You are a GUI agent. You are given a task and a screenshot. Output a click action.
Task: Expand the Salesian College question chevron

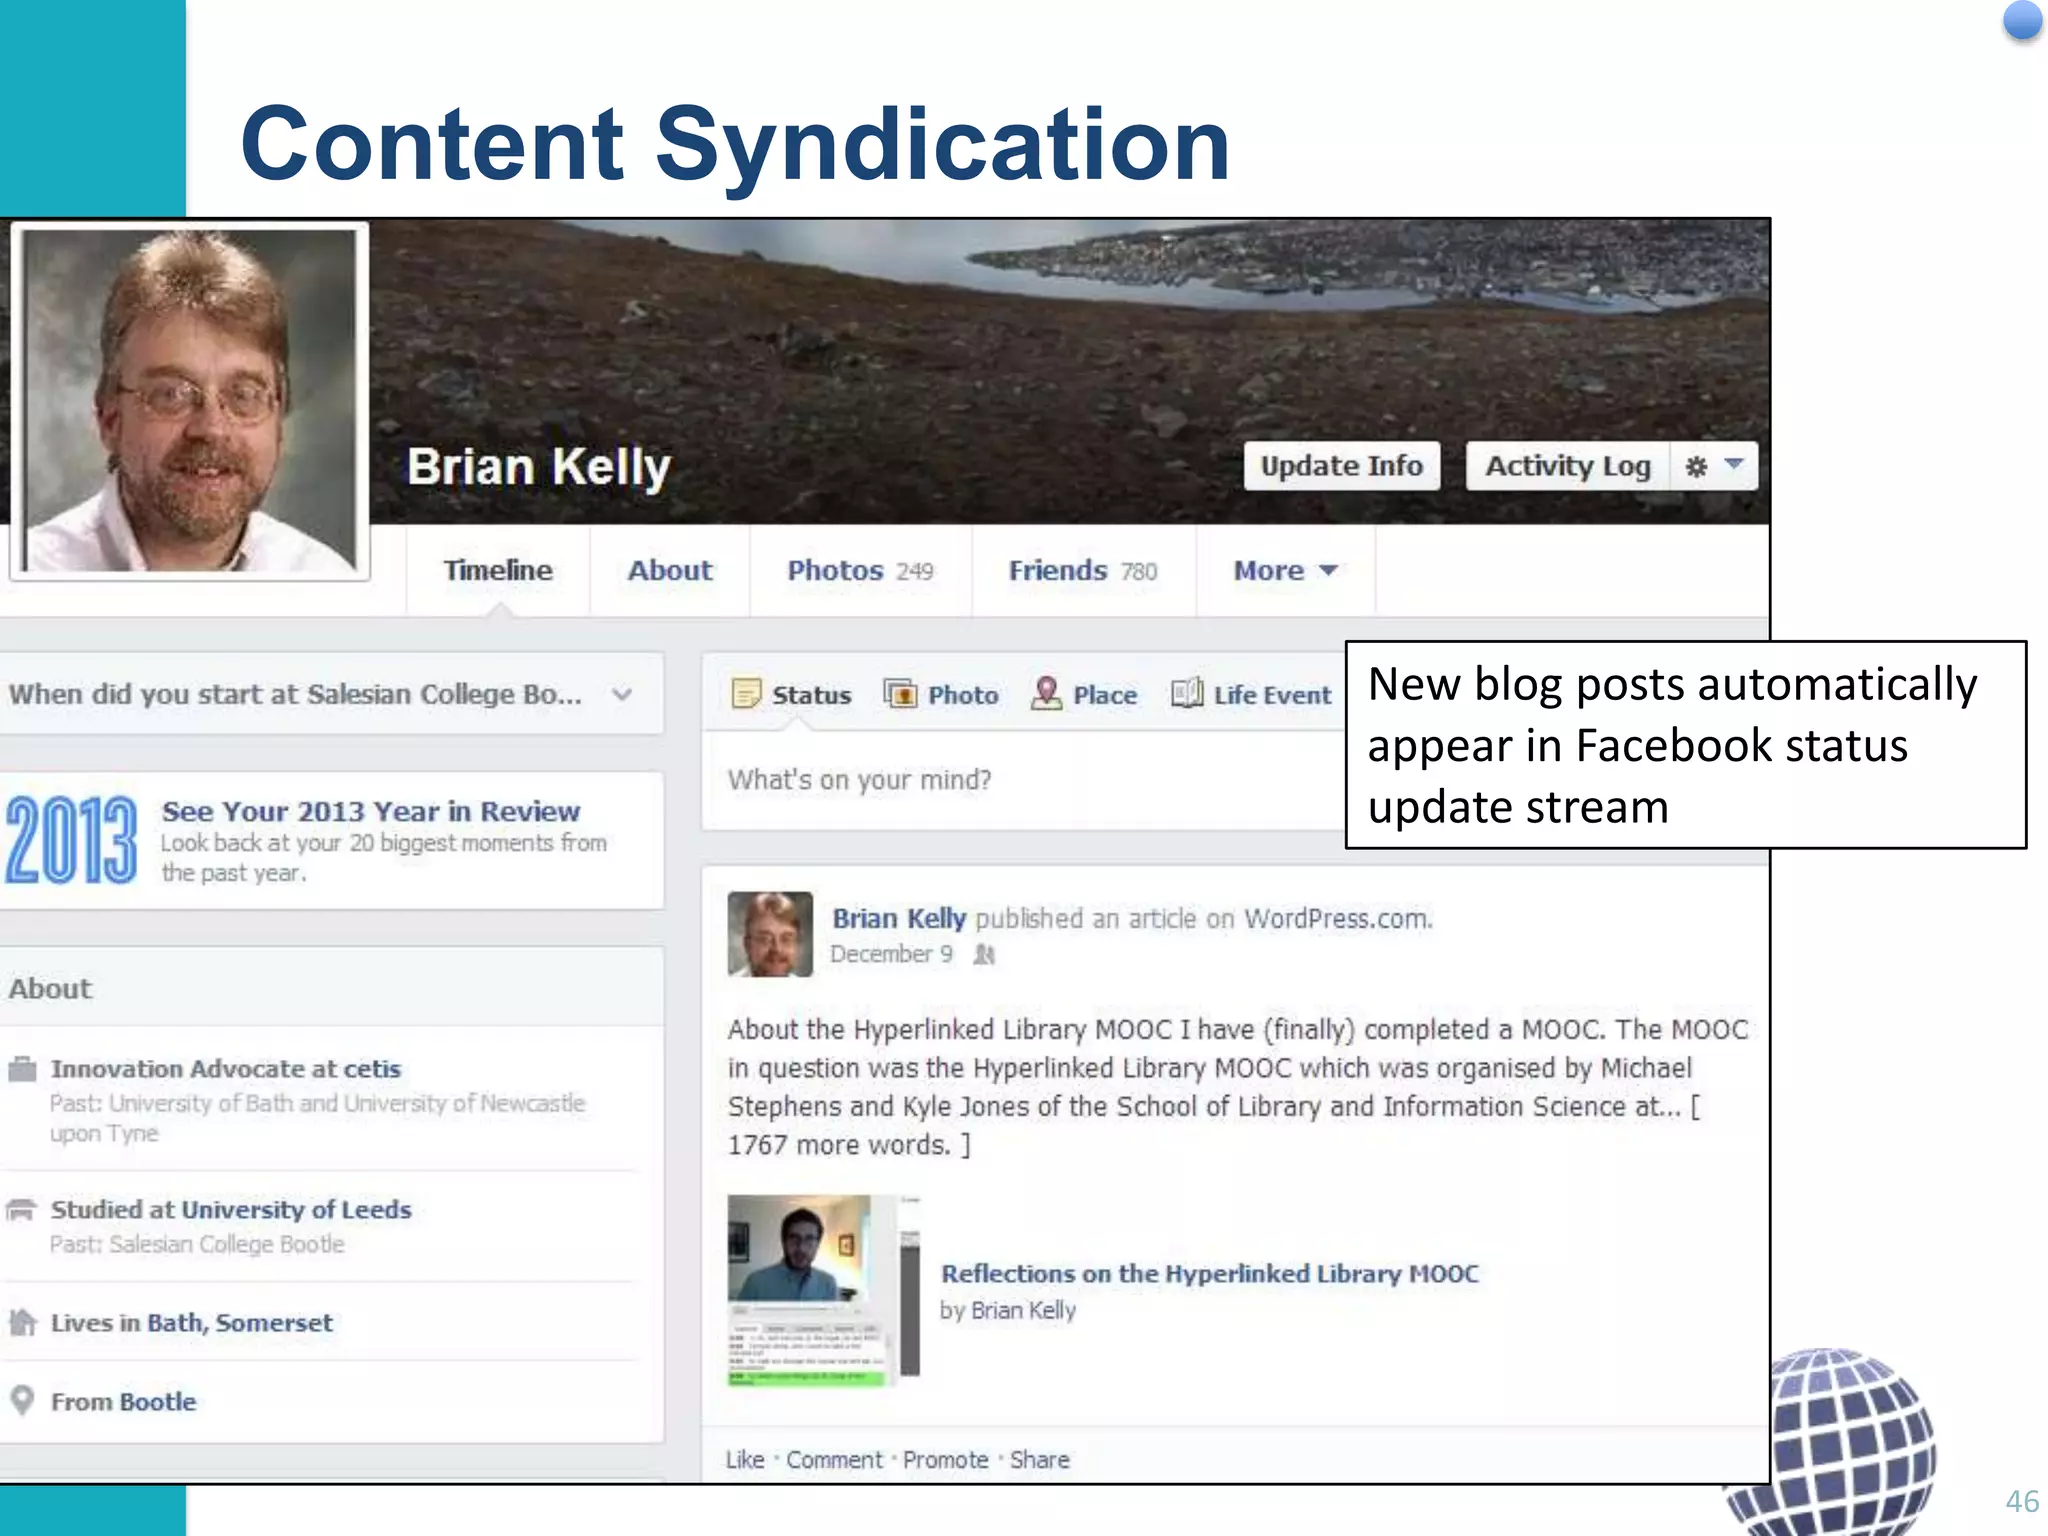[622, 694]
